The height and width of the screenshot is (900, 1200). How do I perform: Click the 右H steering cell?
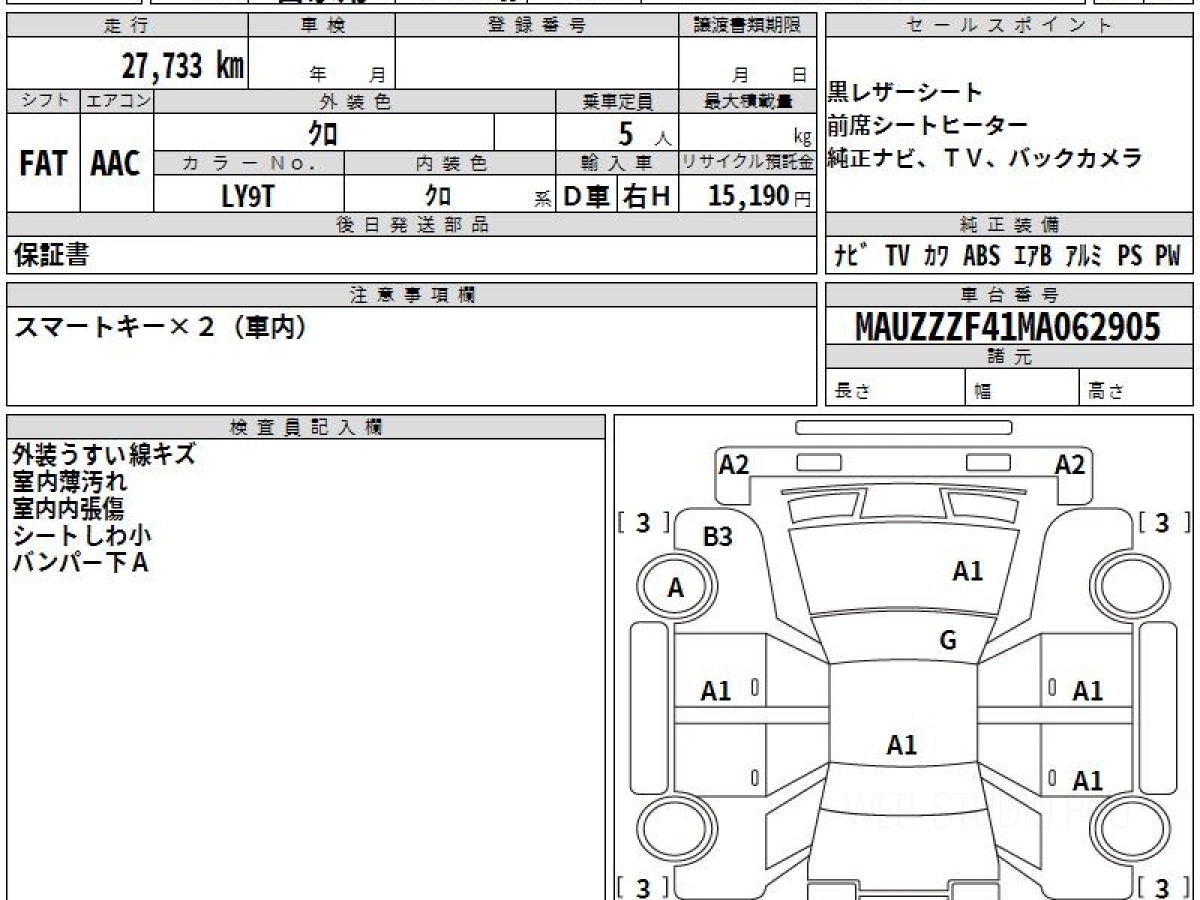pos(647,195)
